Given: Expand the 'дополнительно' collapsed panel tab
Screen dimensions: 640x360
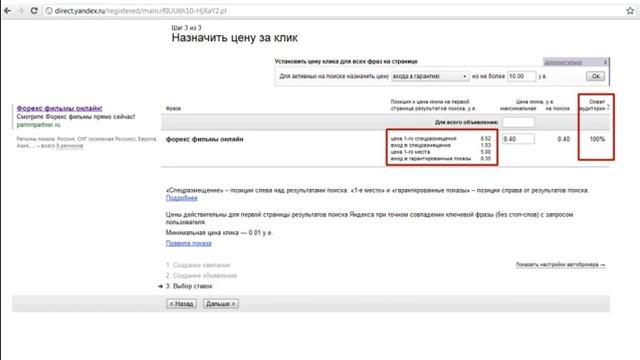Looking at the screenshot, I should [576, 62].
